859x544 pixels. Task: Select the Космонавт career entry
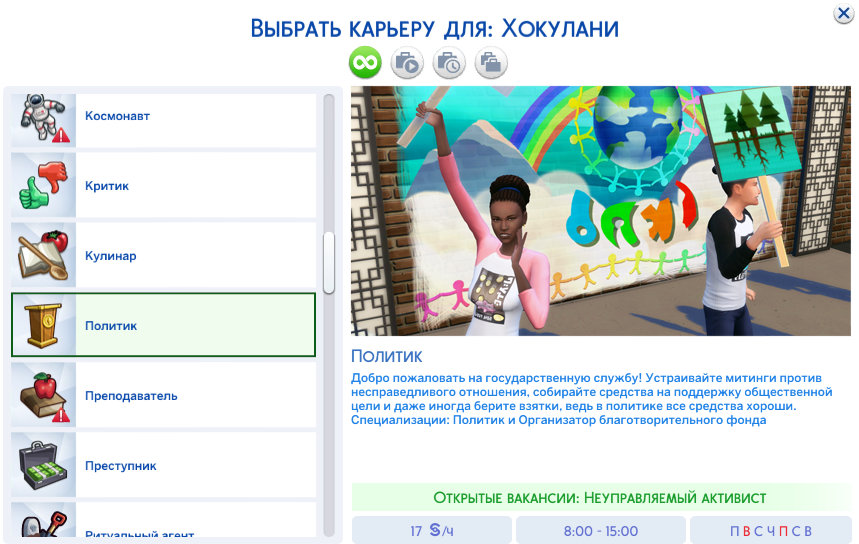coord(195,117)
